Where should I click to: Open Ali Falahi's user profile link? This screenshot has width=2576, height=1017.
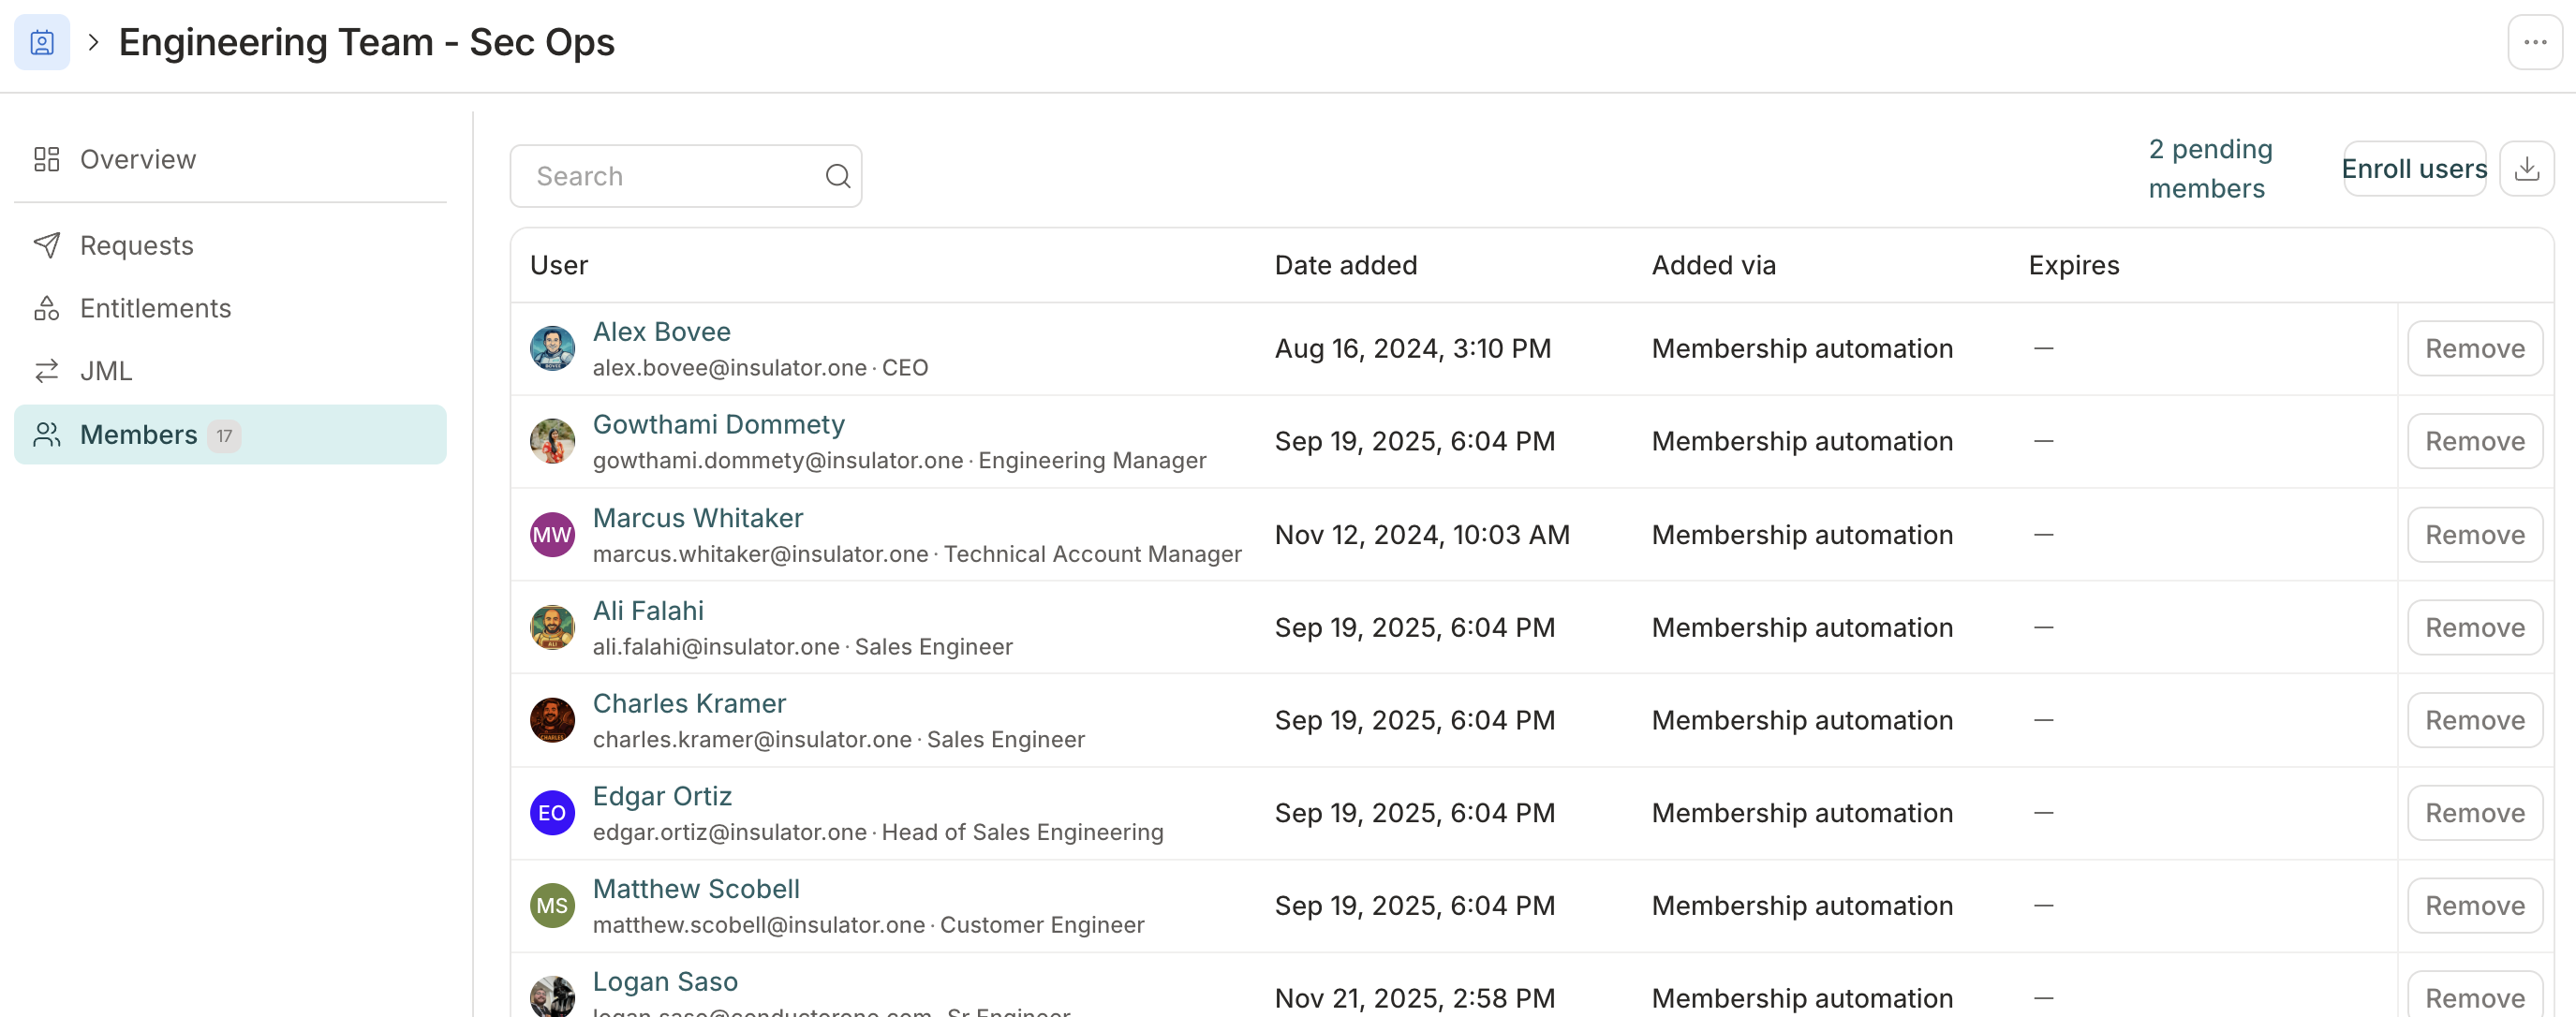(648, 610)
